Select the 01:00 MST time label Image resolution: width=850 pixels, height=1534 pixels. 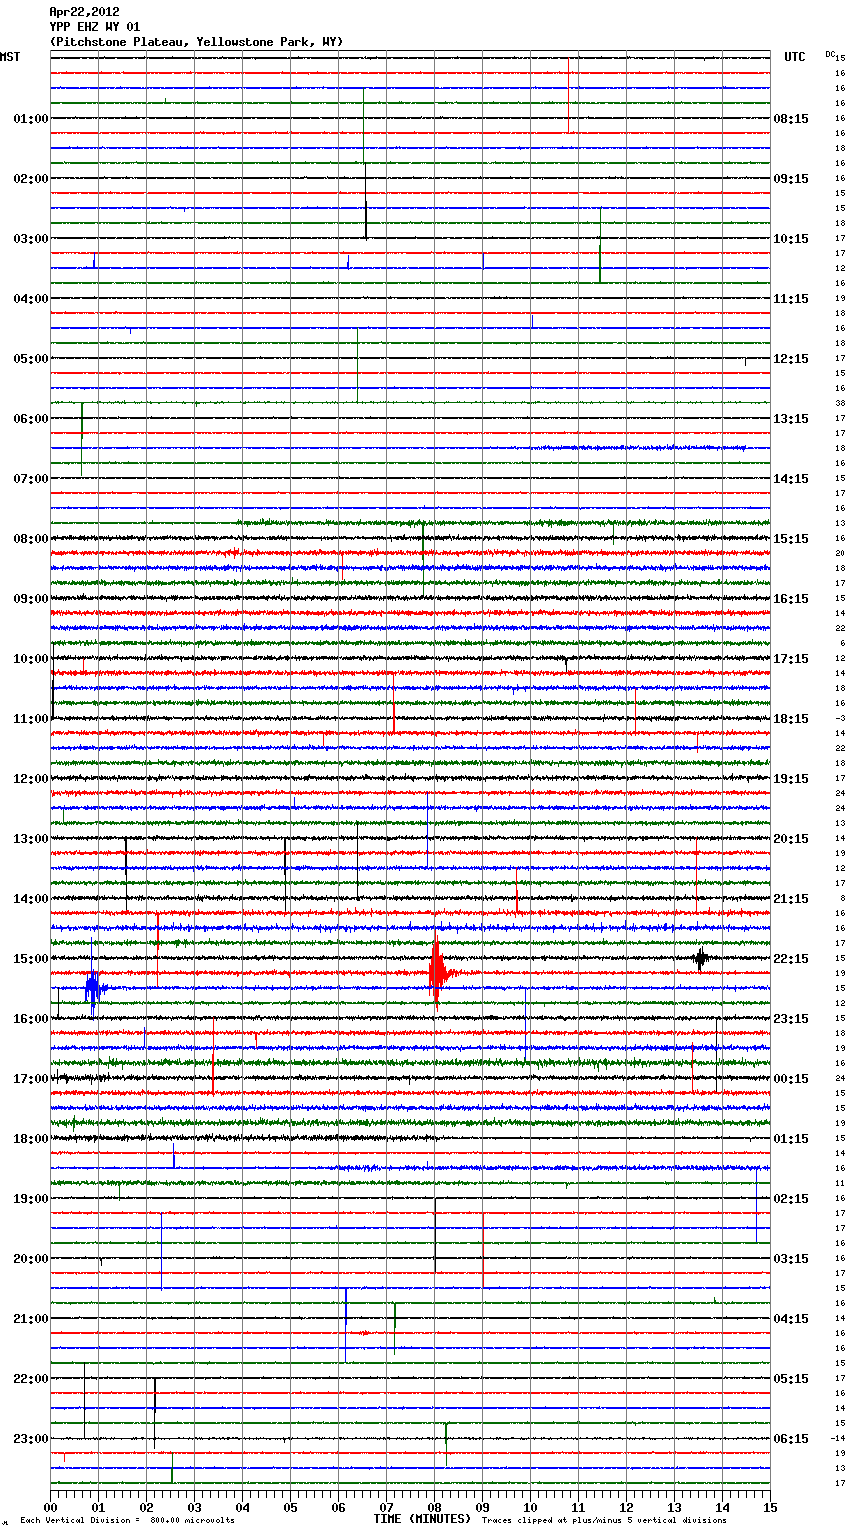tap(30, 119)
